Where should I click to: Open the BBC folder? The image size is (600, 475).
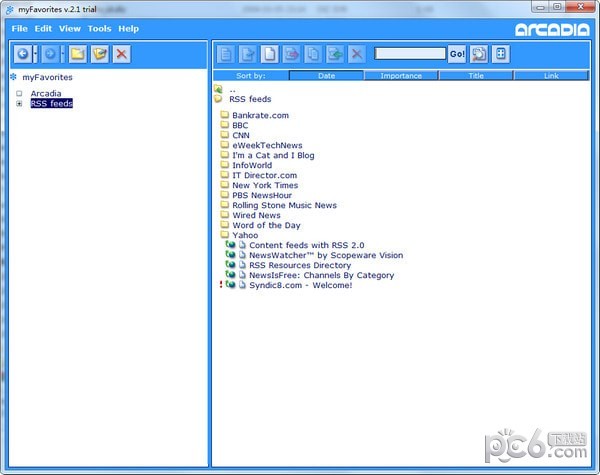pyautogui.click(x=240, y=125)
